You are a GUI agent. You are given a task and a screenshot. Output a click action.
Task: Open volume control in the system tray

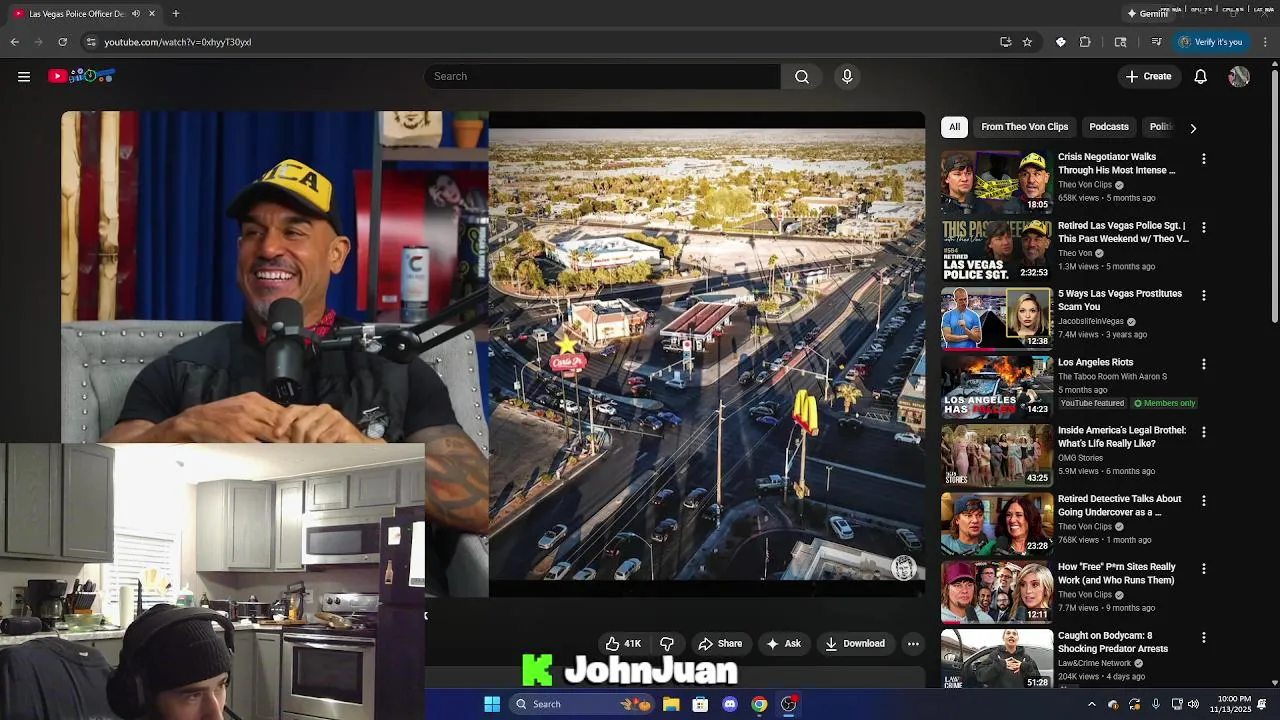pos(1193,704)
